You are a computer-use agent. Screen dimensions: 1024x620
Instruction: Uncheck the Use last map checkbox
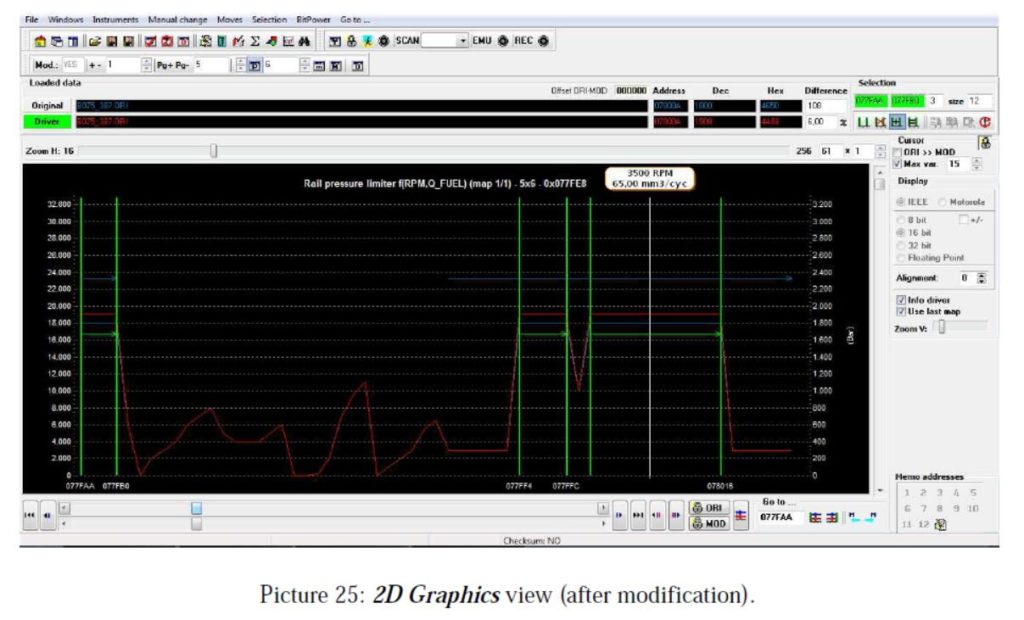901,311
